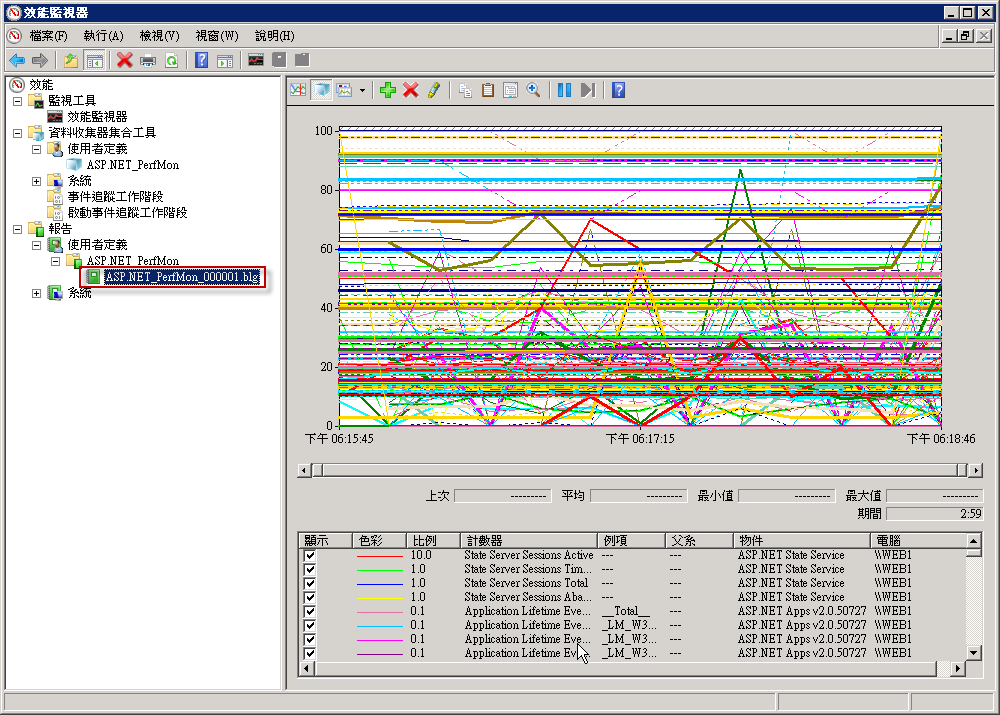Expand the 系統 node under 報告
The width and height of the screenshot is (1000, 715).
tap(36, 293)
